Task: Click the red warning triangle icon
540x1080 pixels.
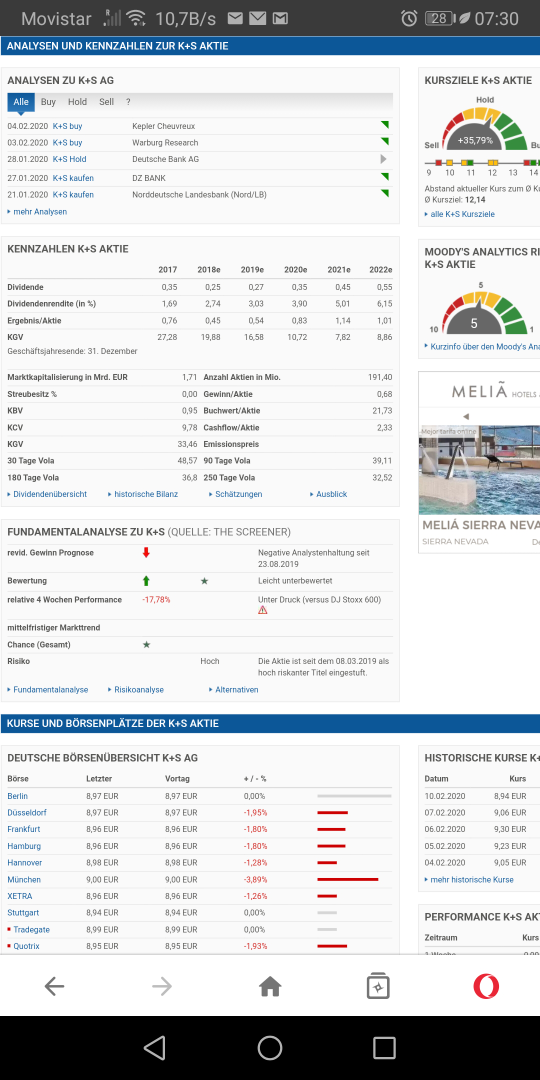Action: (262, 610)
